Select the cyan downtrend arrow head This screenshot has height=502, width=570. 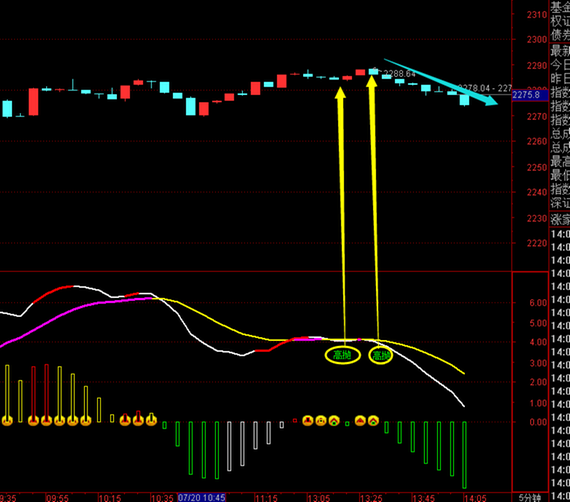tap(491, 100)
